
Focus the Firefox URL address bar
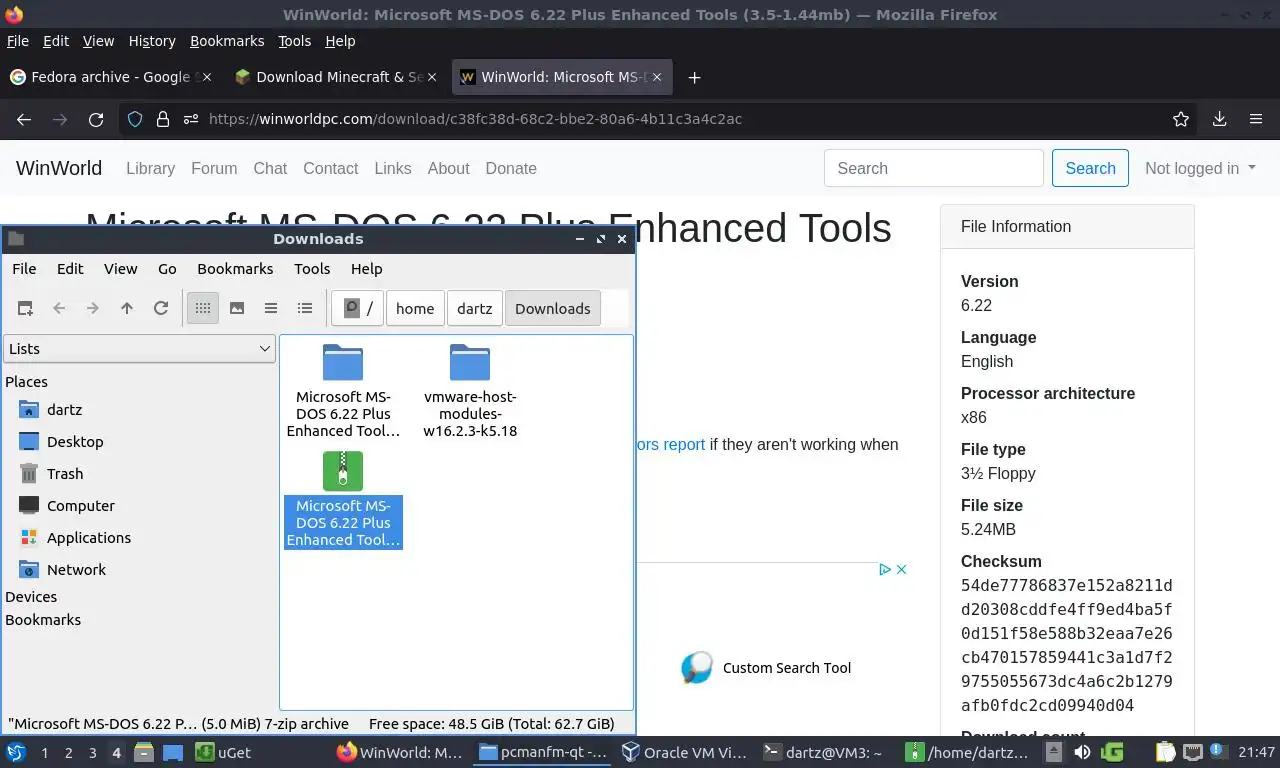(x=660, y=119)
